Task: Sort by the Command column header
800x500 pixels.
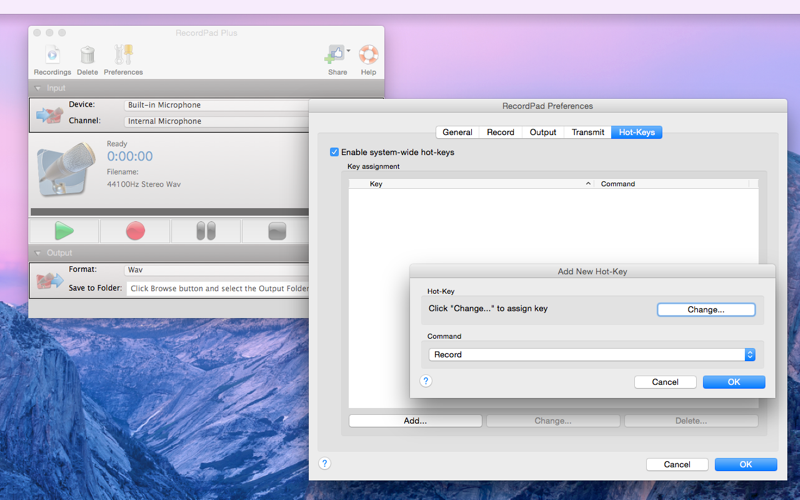Action: [x=671, y=184]
